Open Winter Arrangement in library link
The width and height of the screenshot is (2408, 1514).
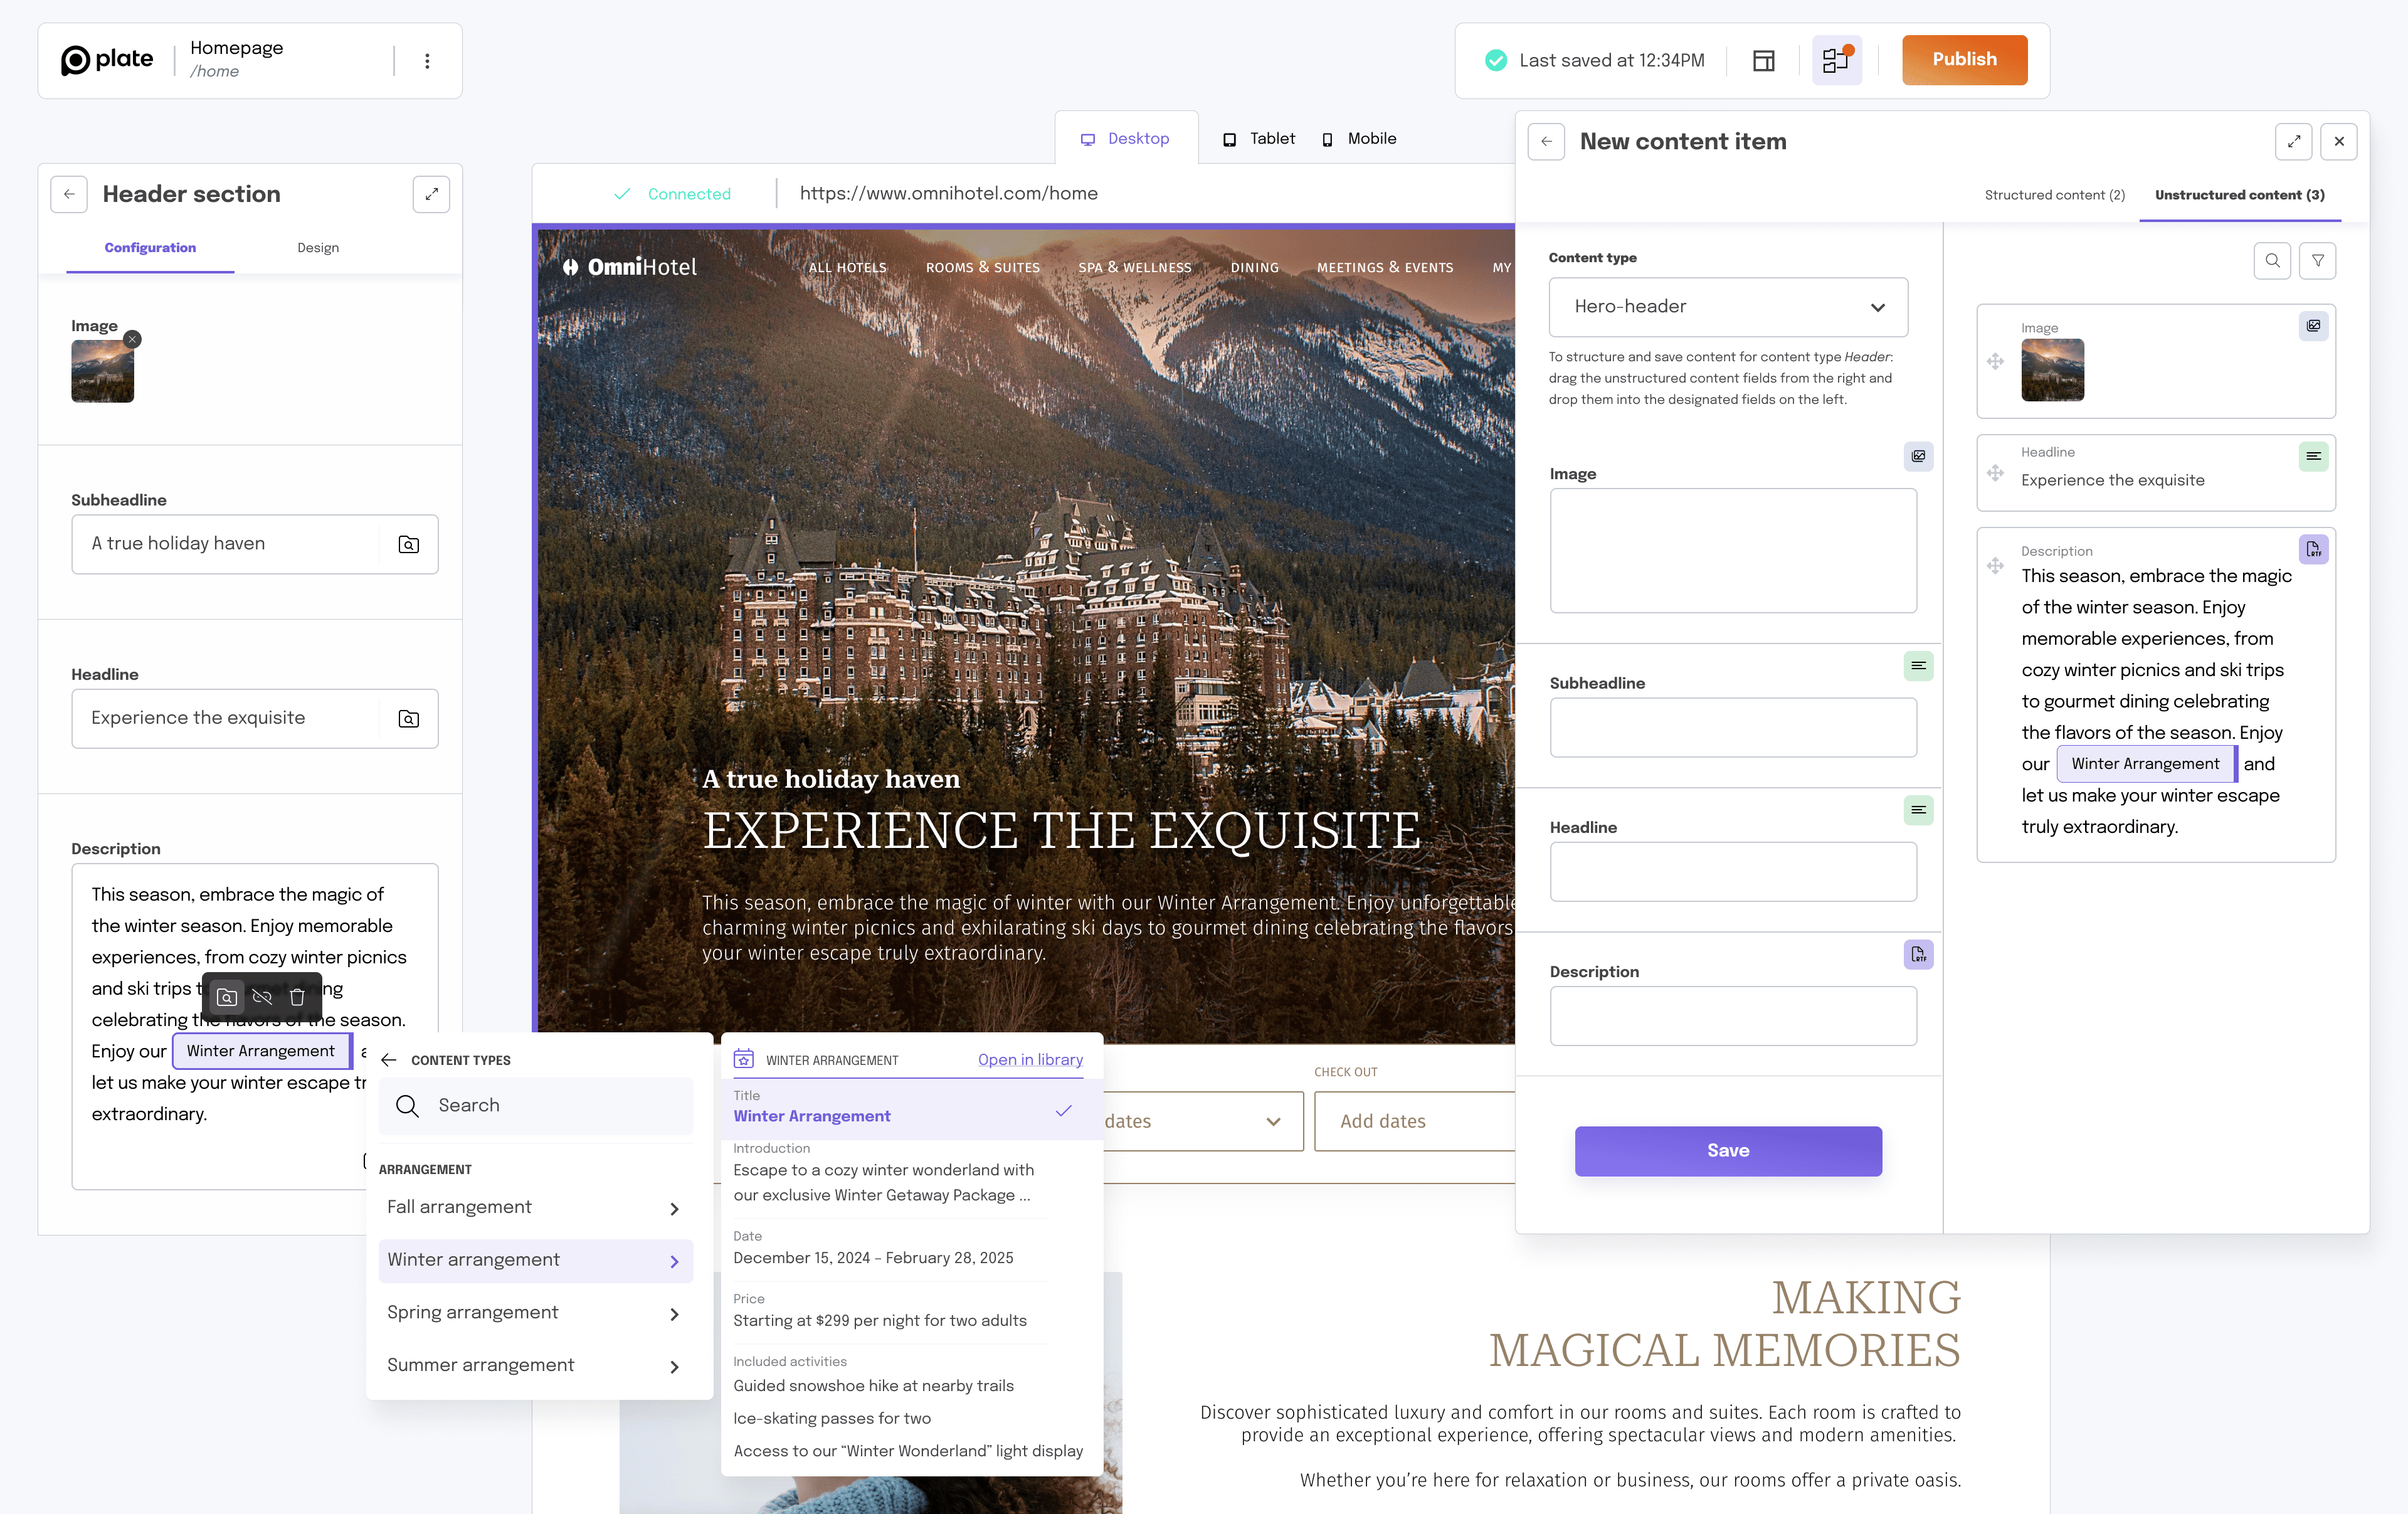pos(1030,1060)
